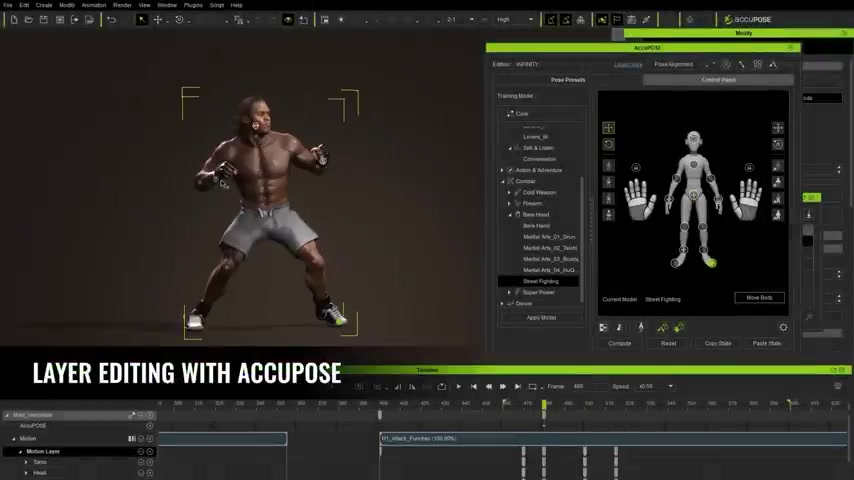854x480 pixels.
Task: Jump to timeline start frame
Action: pos(473,386)
